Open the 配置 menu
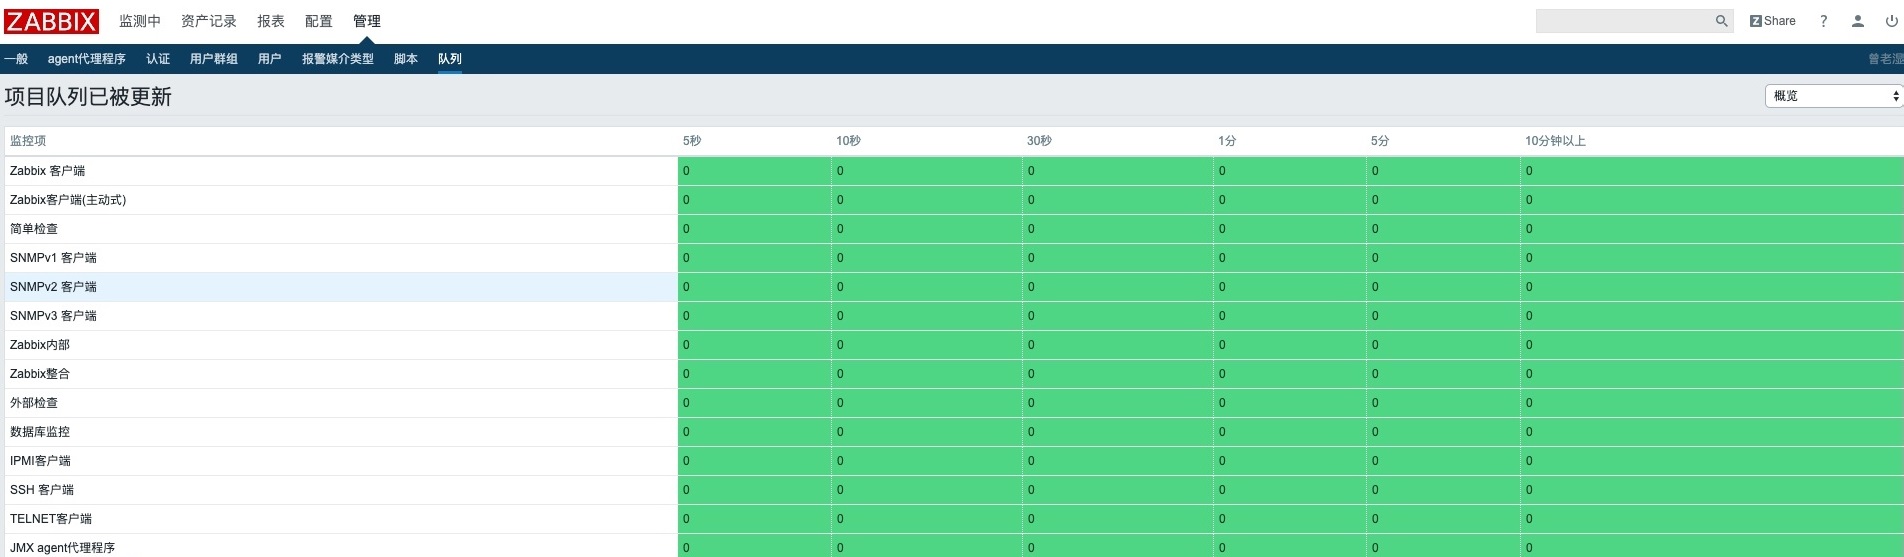This screenshot has width=1904, height=557. pos(318,21)
